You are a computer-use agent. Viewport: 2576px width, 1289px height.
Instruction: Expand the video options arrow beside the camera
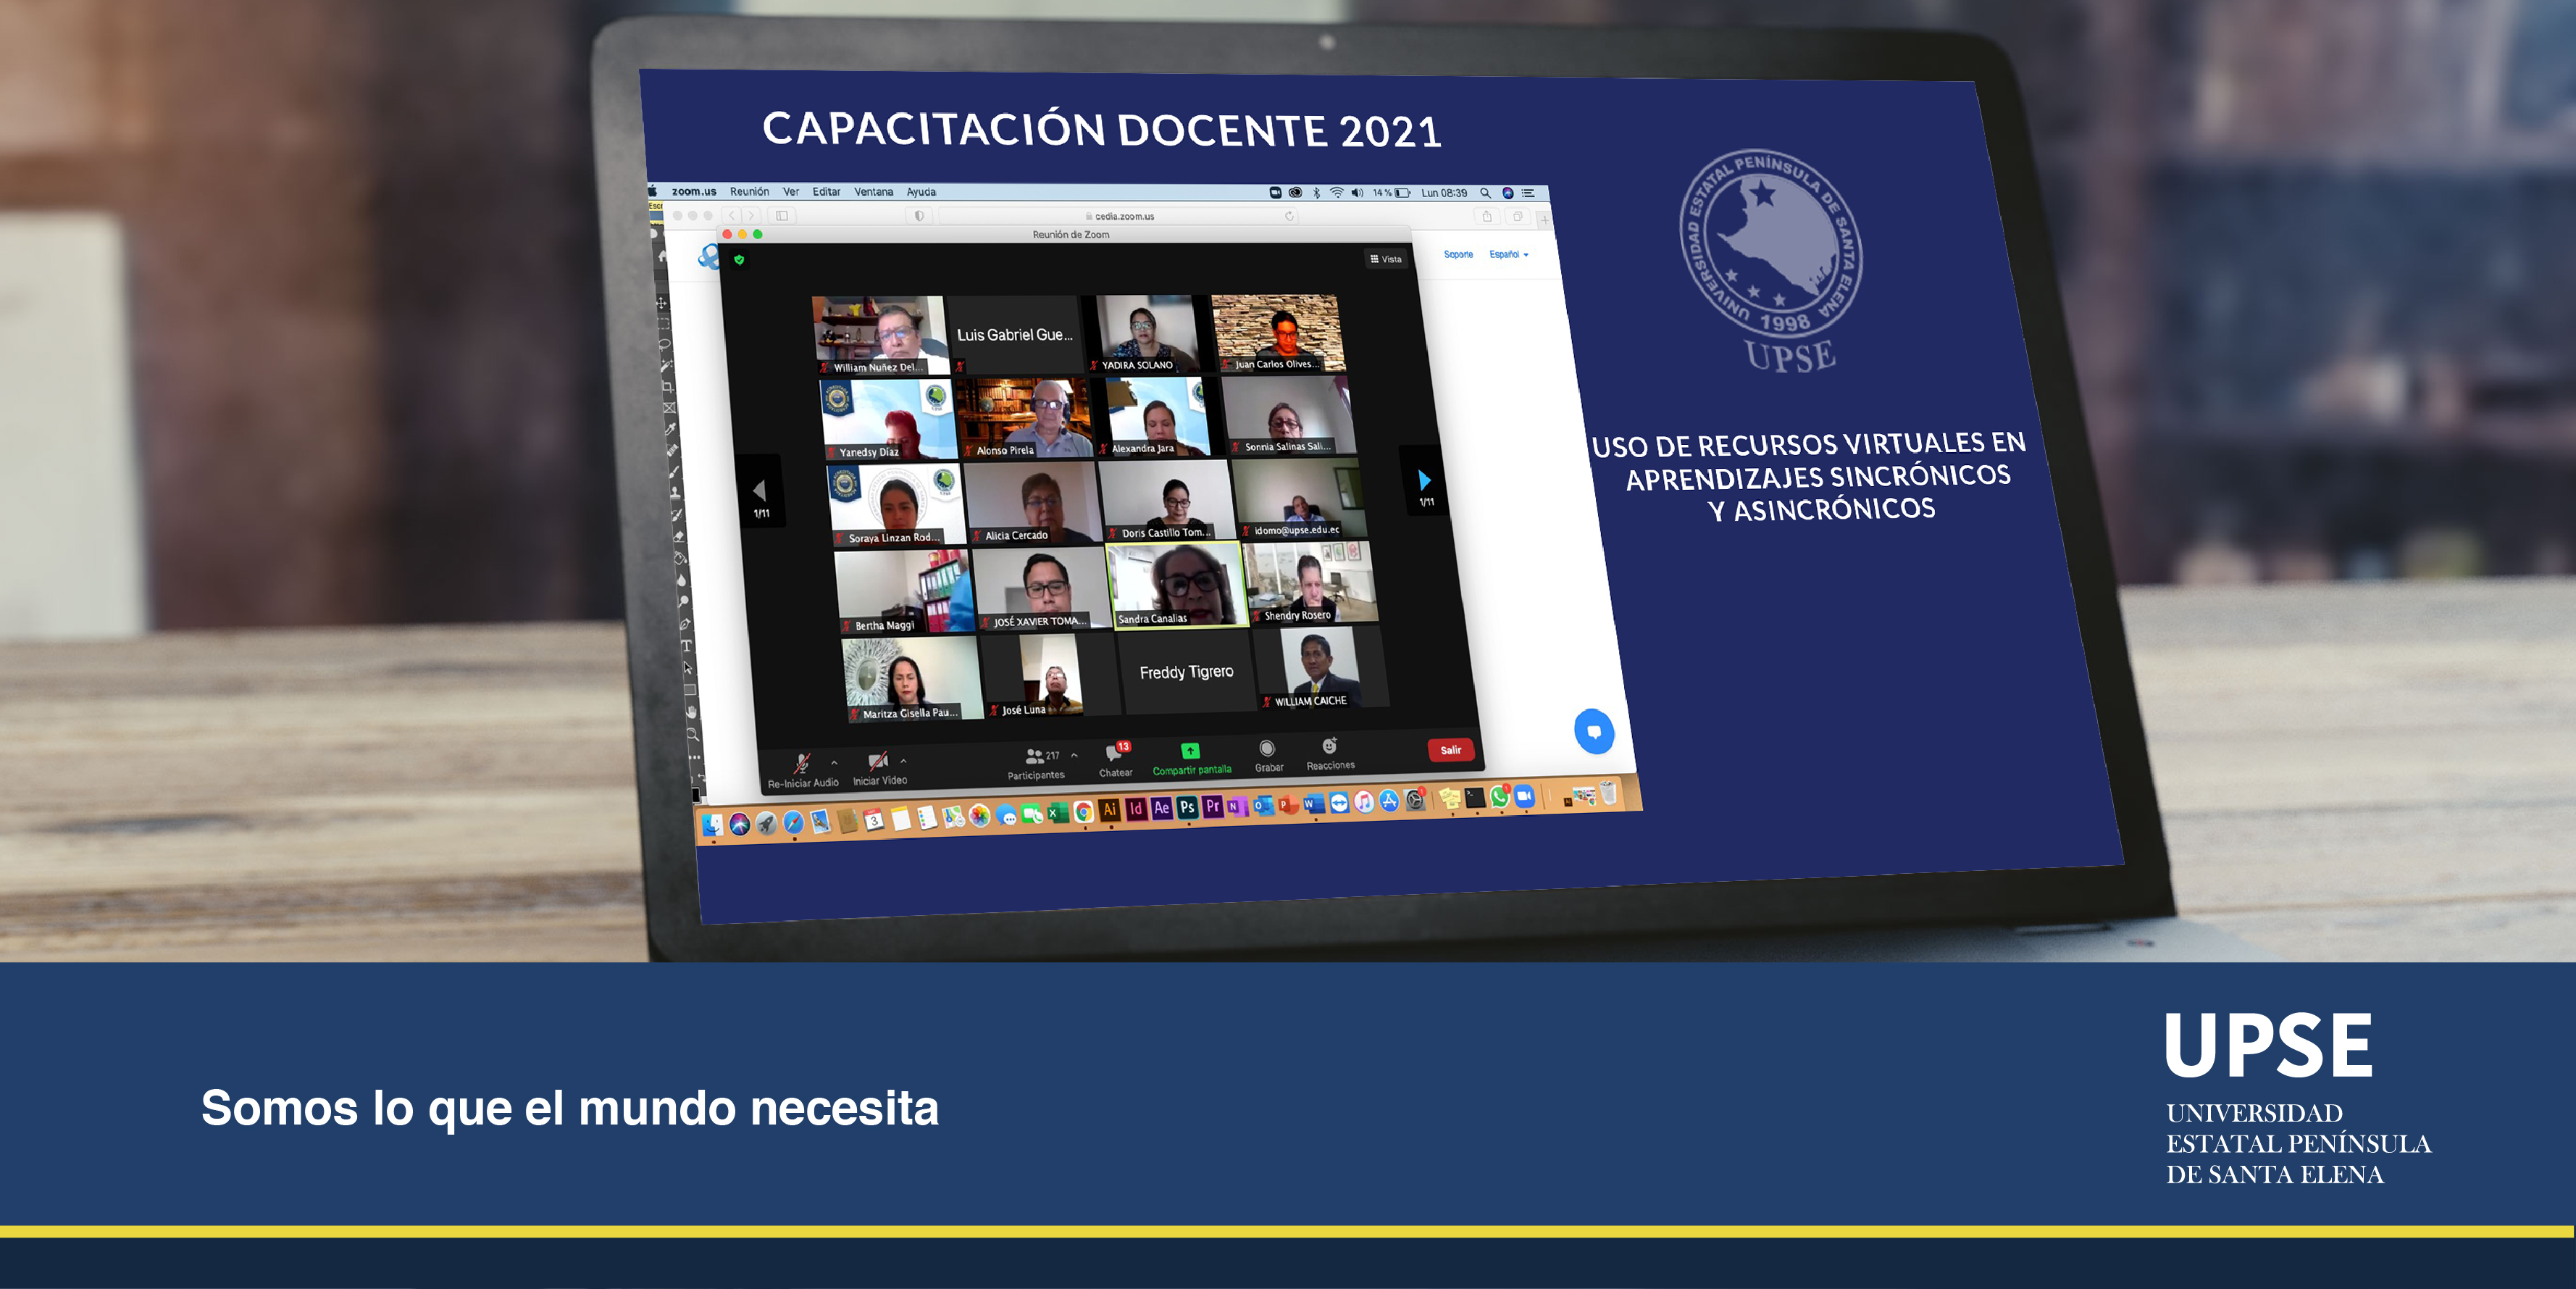(903, 761)
